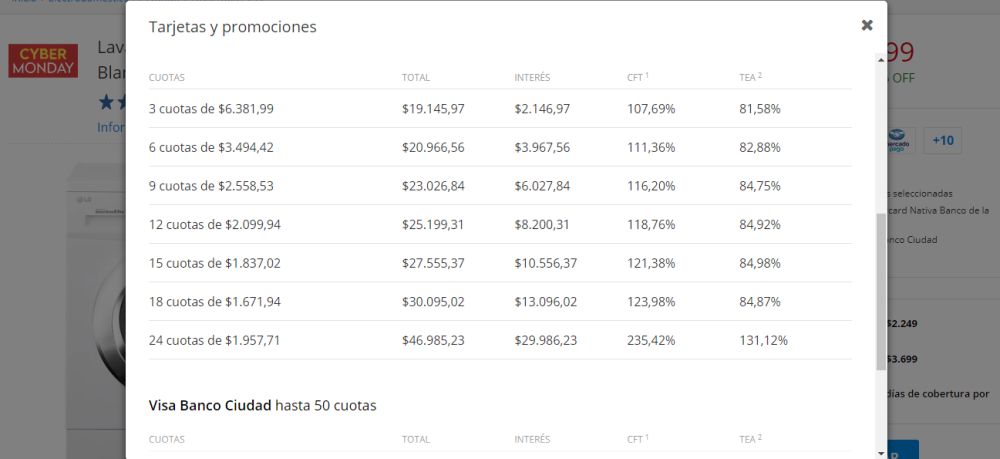Click the Visa Banco Ciudad hasta 50 cuotas heading
The width and height of the screenshot is (1000, 459).
262,405
